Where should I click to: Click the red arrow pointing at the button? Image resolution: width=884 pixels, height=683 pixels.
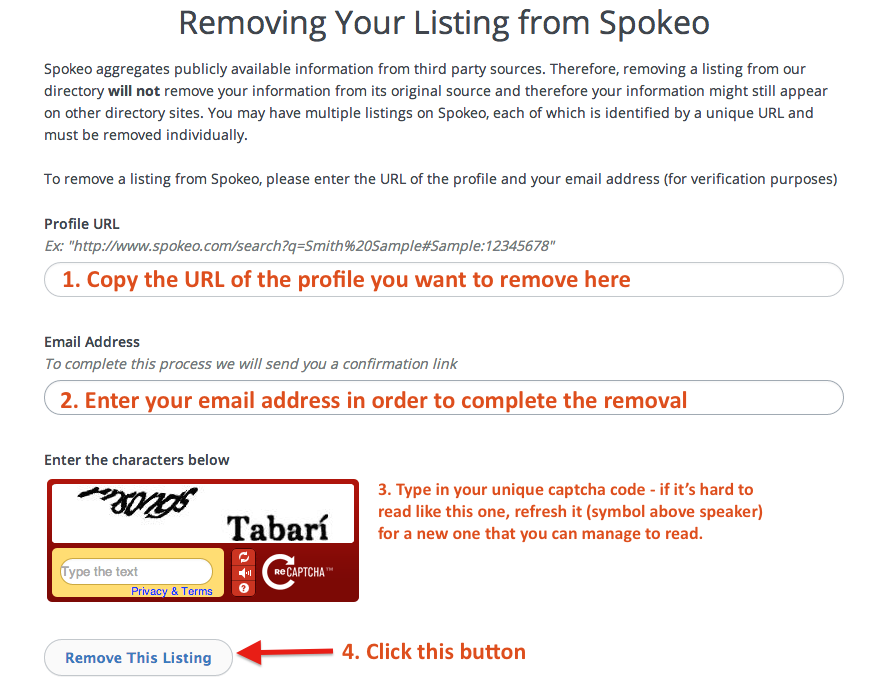(x=285, y=653)
